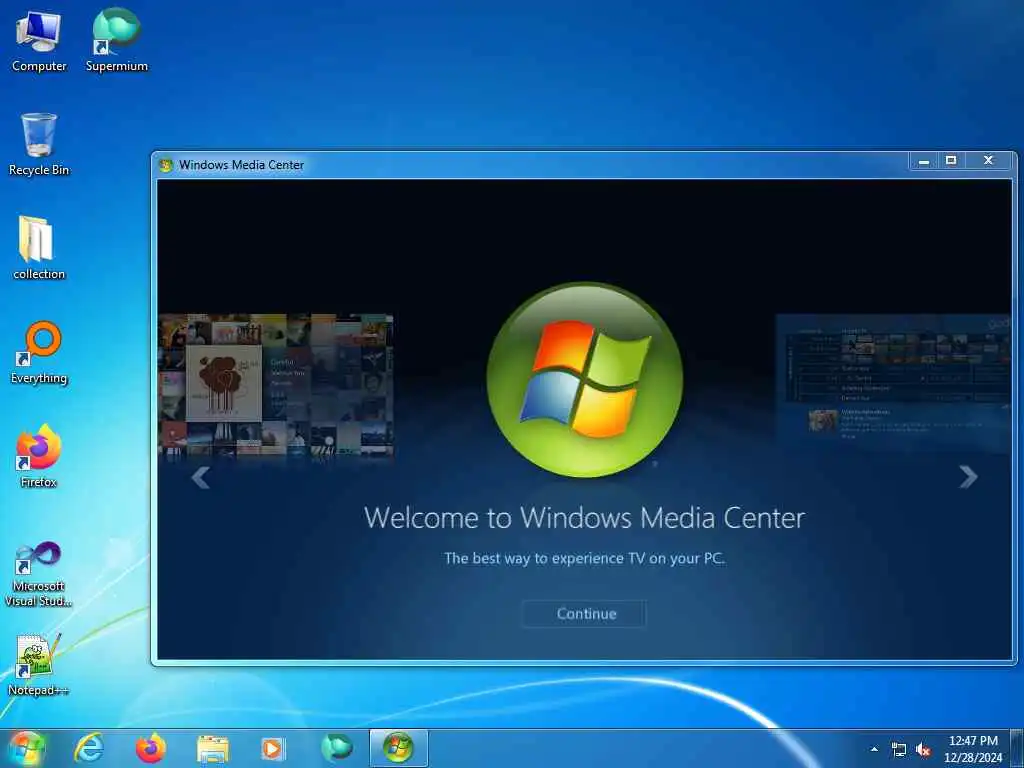1024x768 pixels.
Task: Select the Firefox desktop shortcut
Action: pos(39,456)
